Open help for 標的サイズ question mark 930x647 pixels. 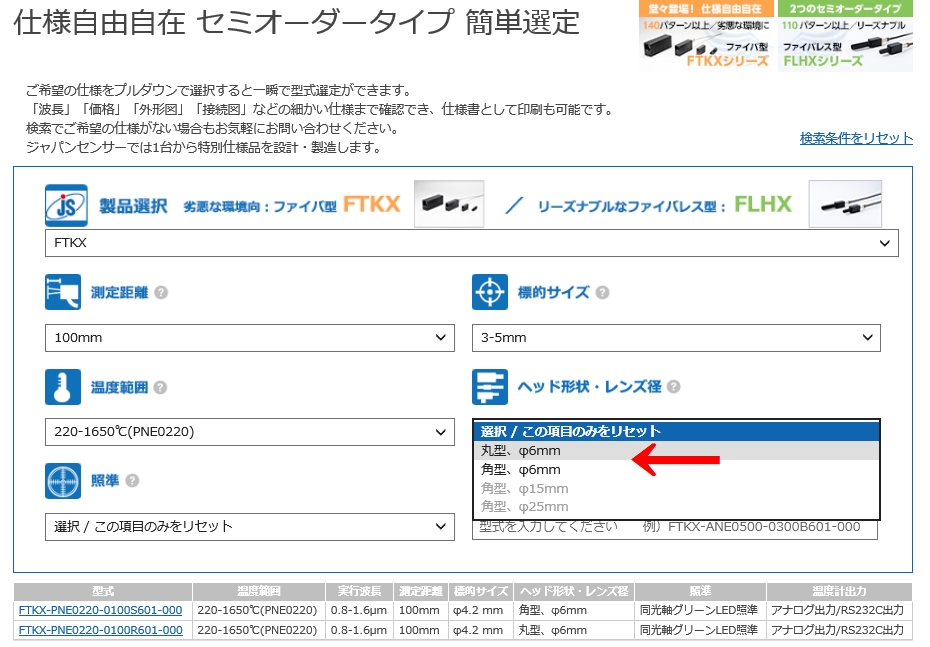tap(603, 292)
